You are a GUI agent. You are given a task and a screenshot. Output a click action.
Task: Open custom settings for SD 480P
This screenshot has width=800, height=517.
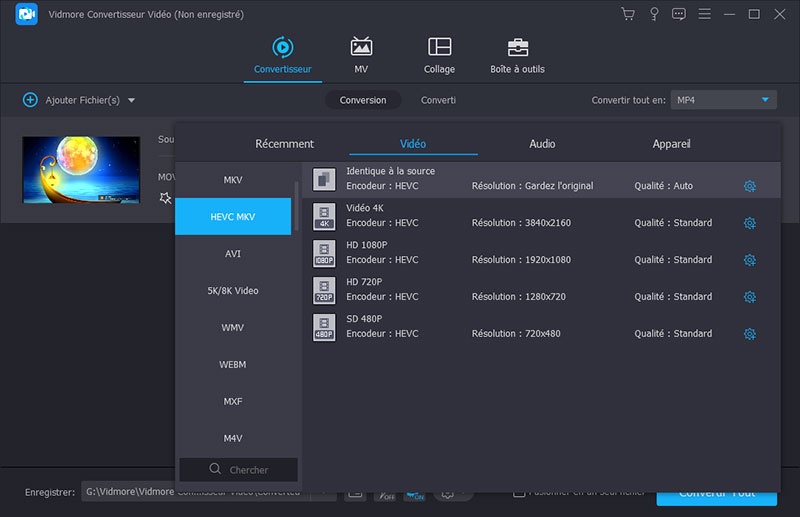point(749,334)
